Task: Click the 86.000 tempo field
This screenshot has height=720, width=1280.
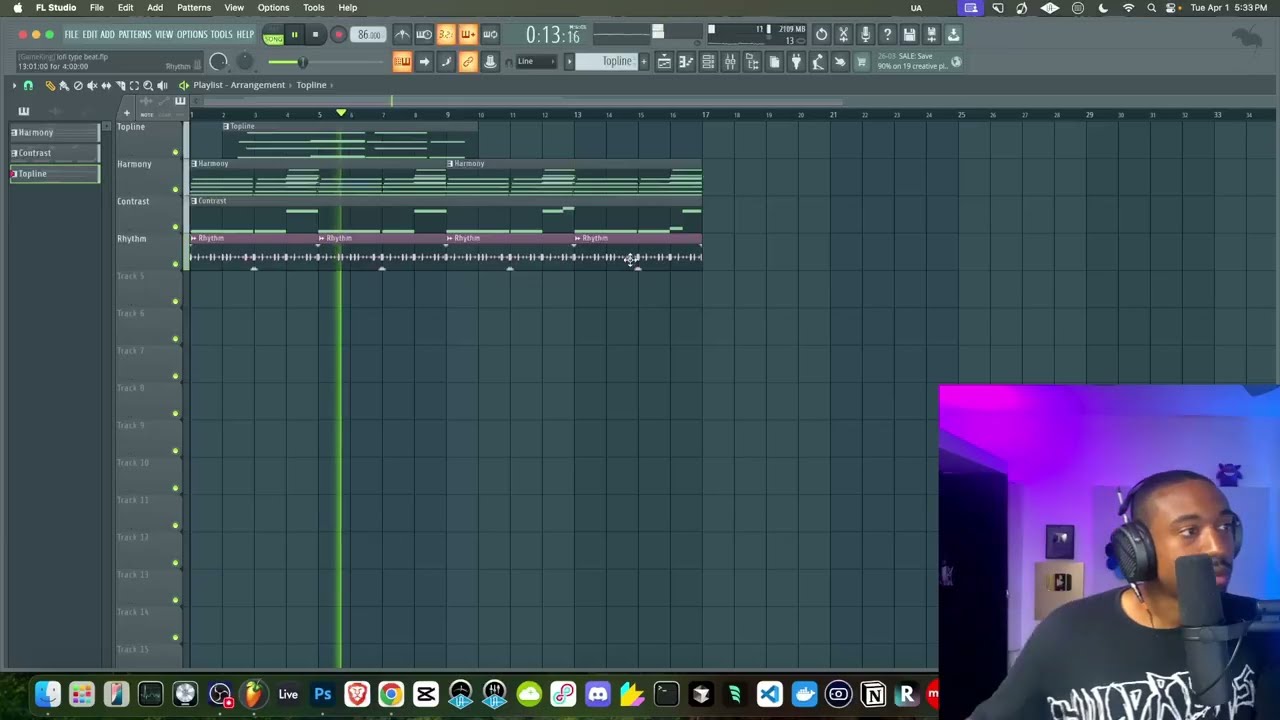Action: [369, 35]
